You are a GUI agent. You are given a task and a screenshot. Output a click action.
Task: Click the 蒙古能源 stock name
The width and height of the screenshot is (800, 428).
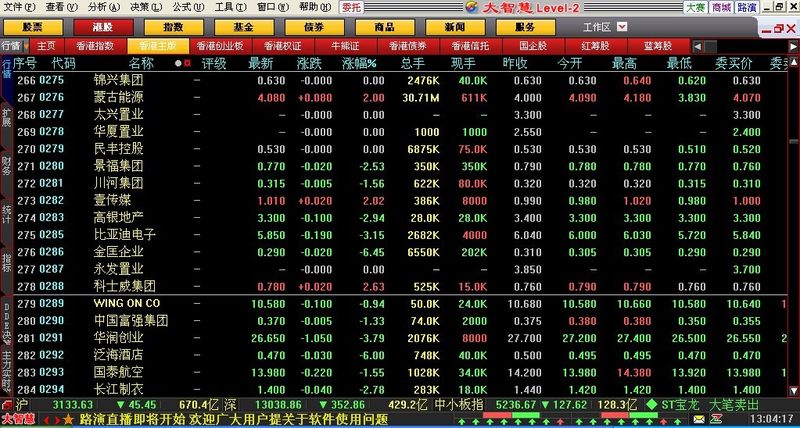coord(118,97)
